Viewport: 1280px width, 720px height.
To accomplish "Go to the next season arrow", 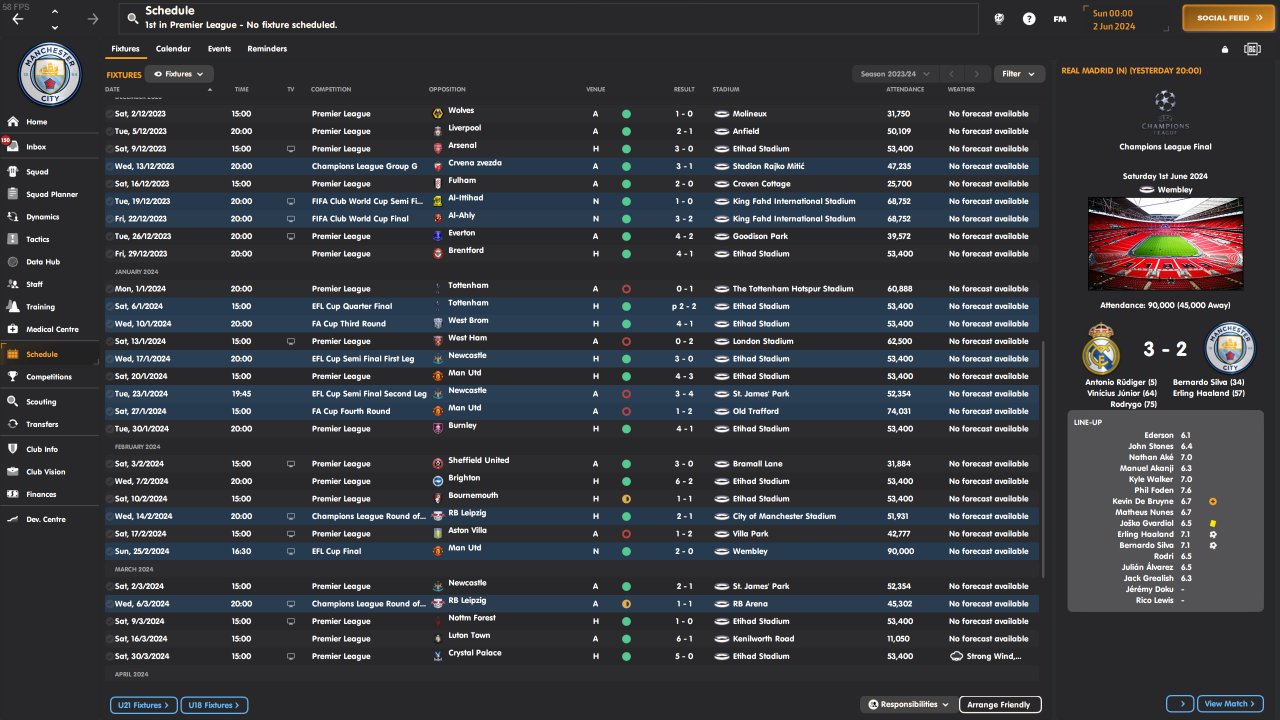I will (x=976, y=74).
